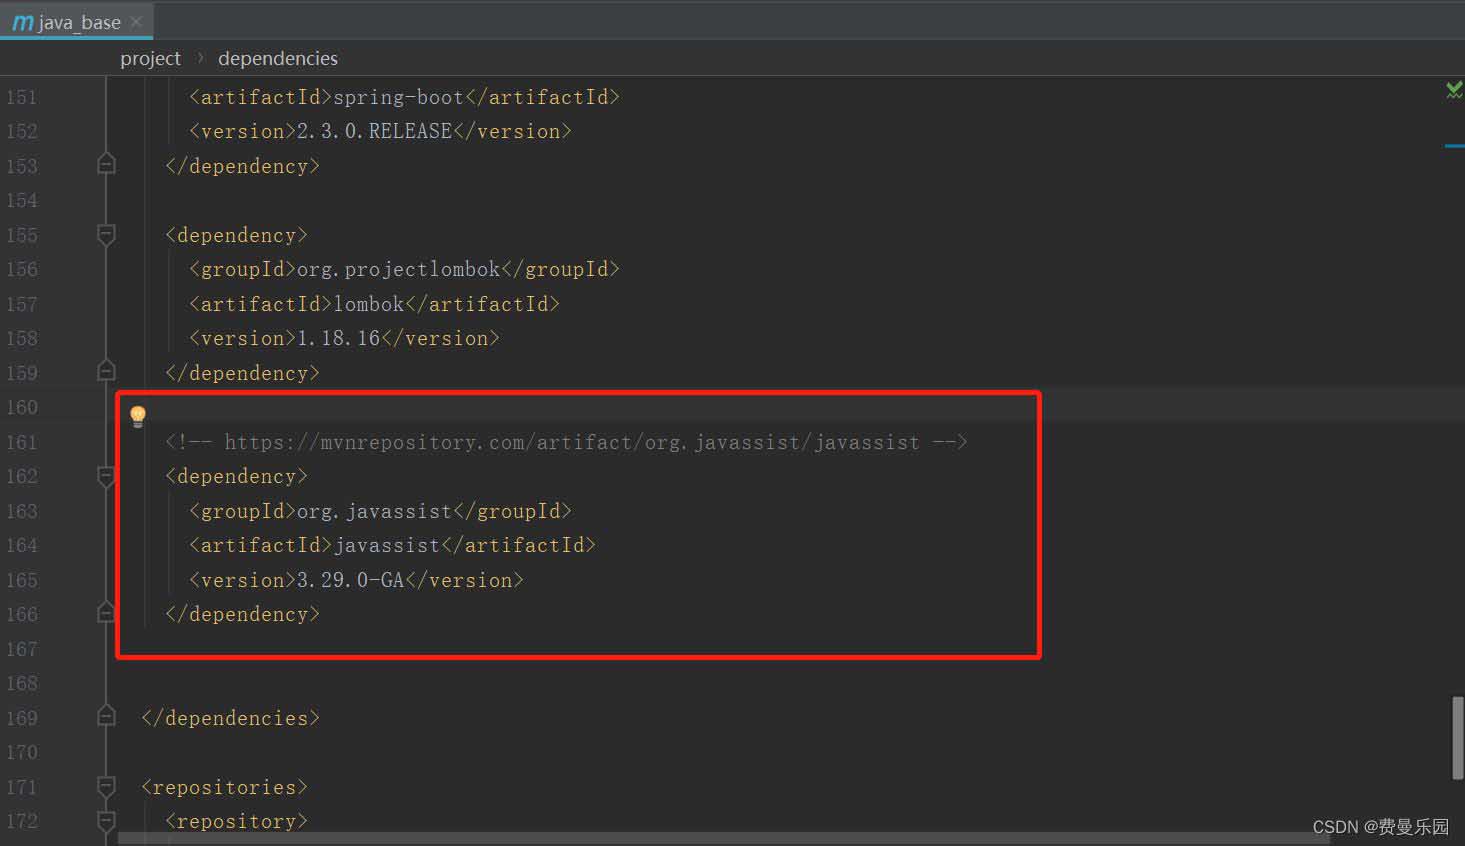Click the <dependency> tag on line 155
Viewport: 1465px width, 846px height.
236,235
